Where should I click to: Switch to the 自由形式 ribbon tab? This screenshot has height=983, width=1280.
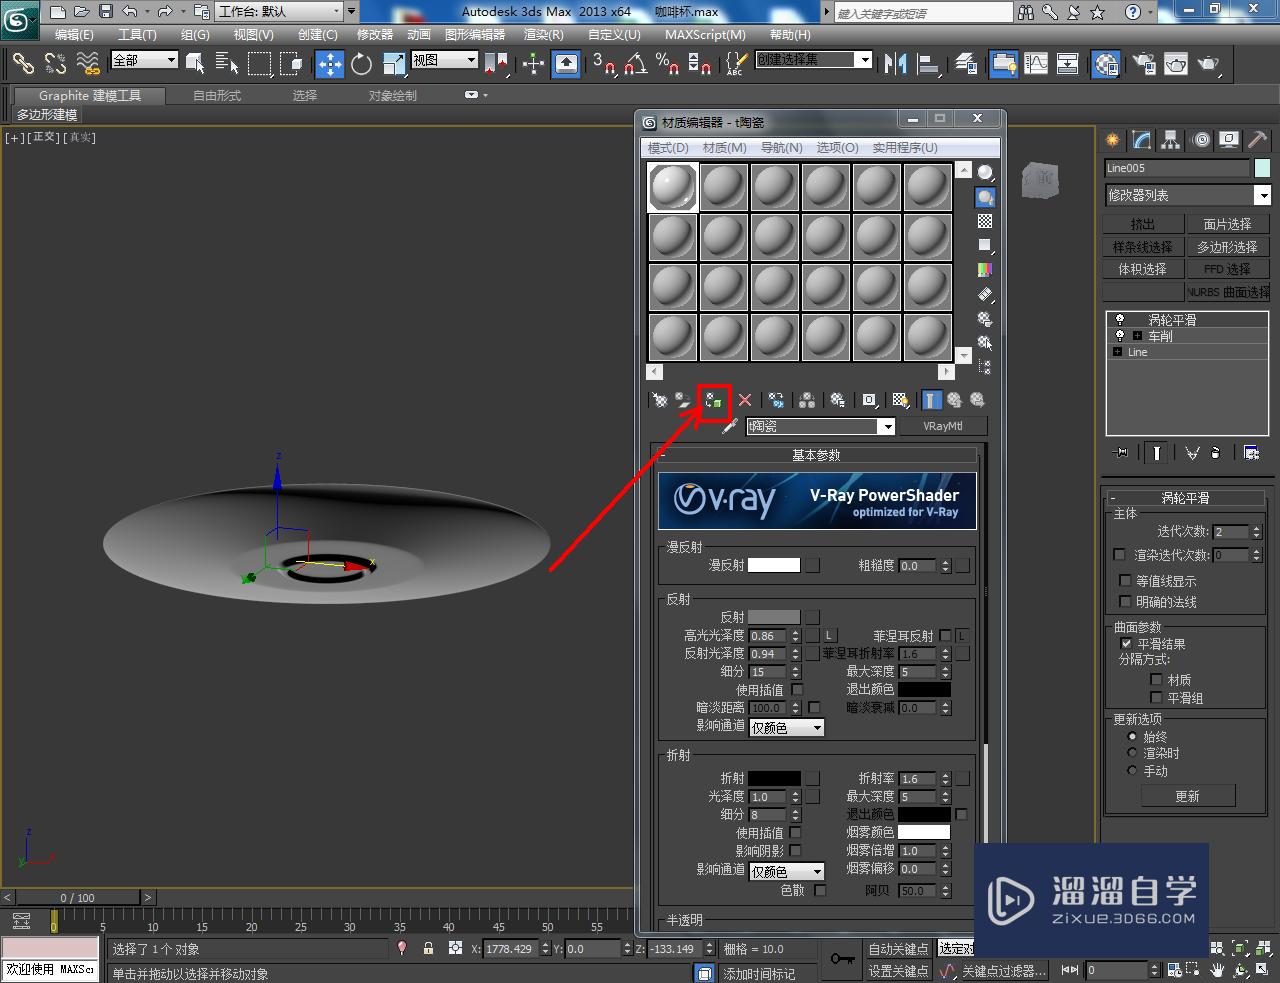217,96
